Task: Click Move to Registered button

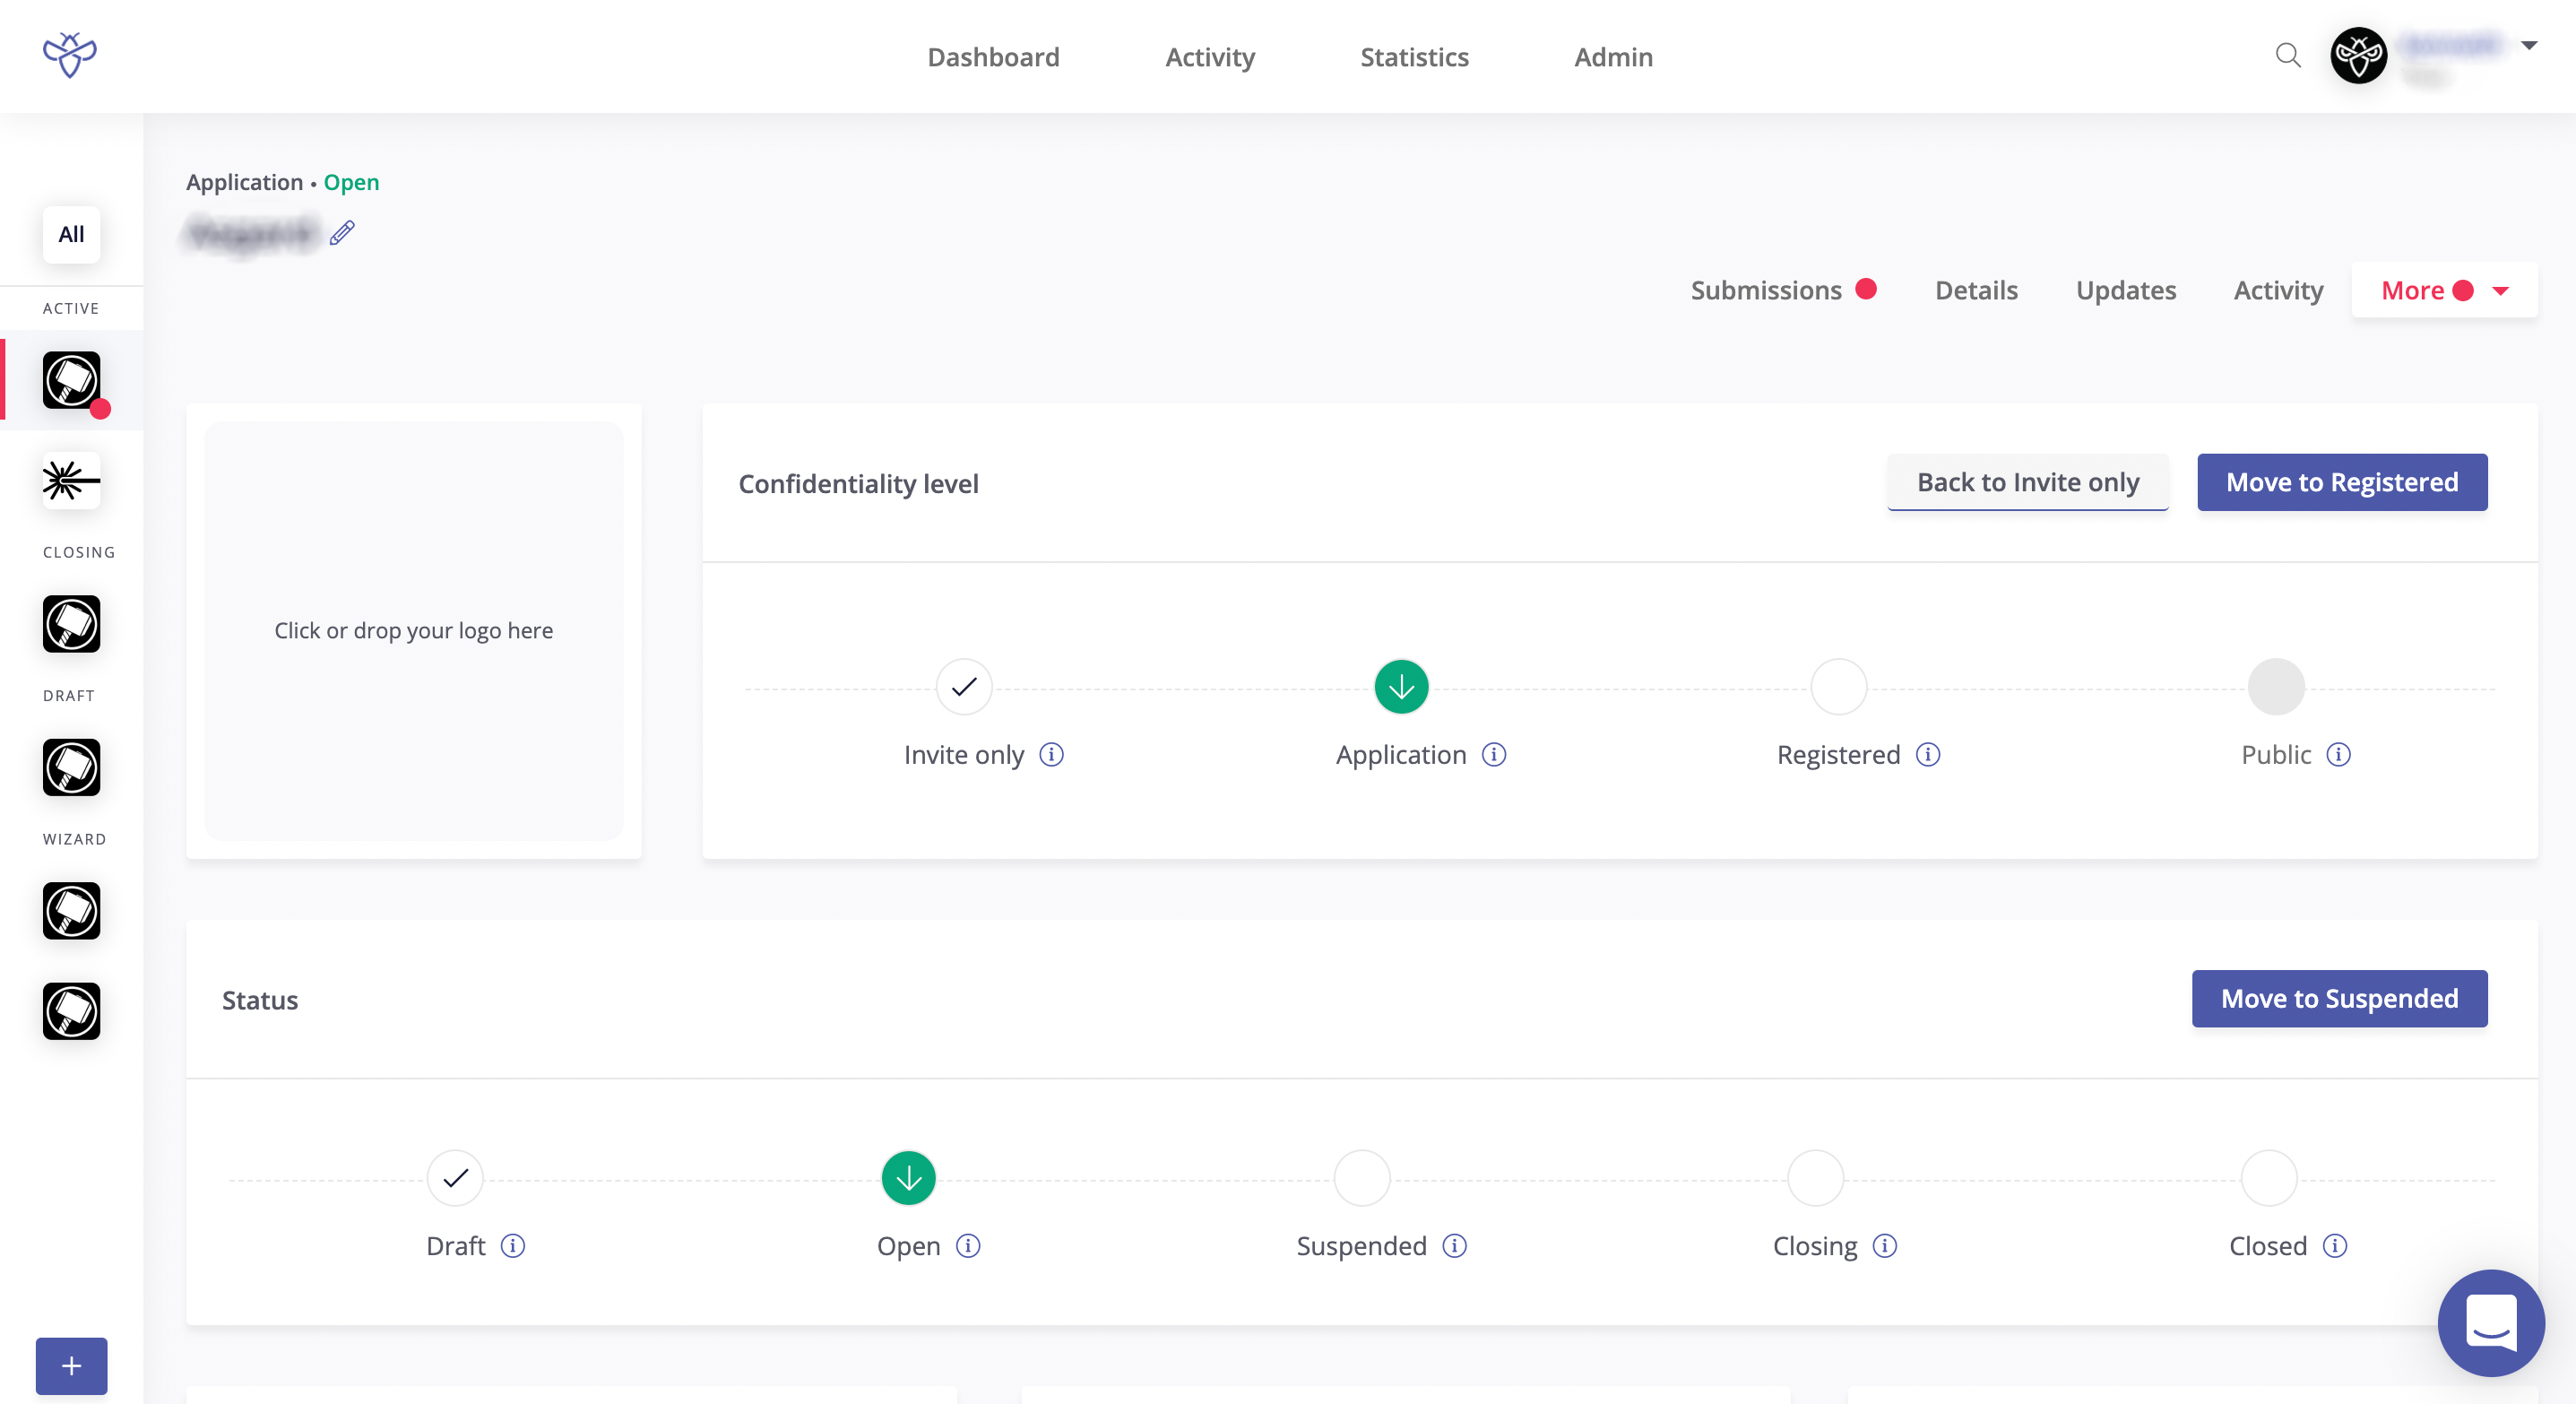Action: point(2341,482)
